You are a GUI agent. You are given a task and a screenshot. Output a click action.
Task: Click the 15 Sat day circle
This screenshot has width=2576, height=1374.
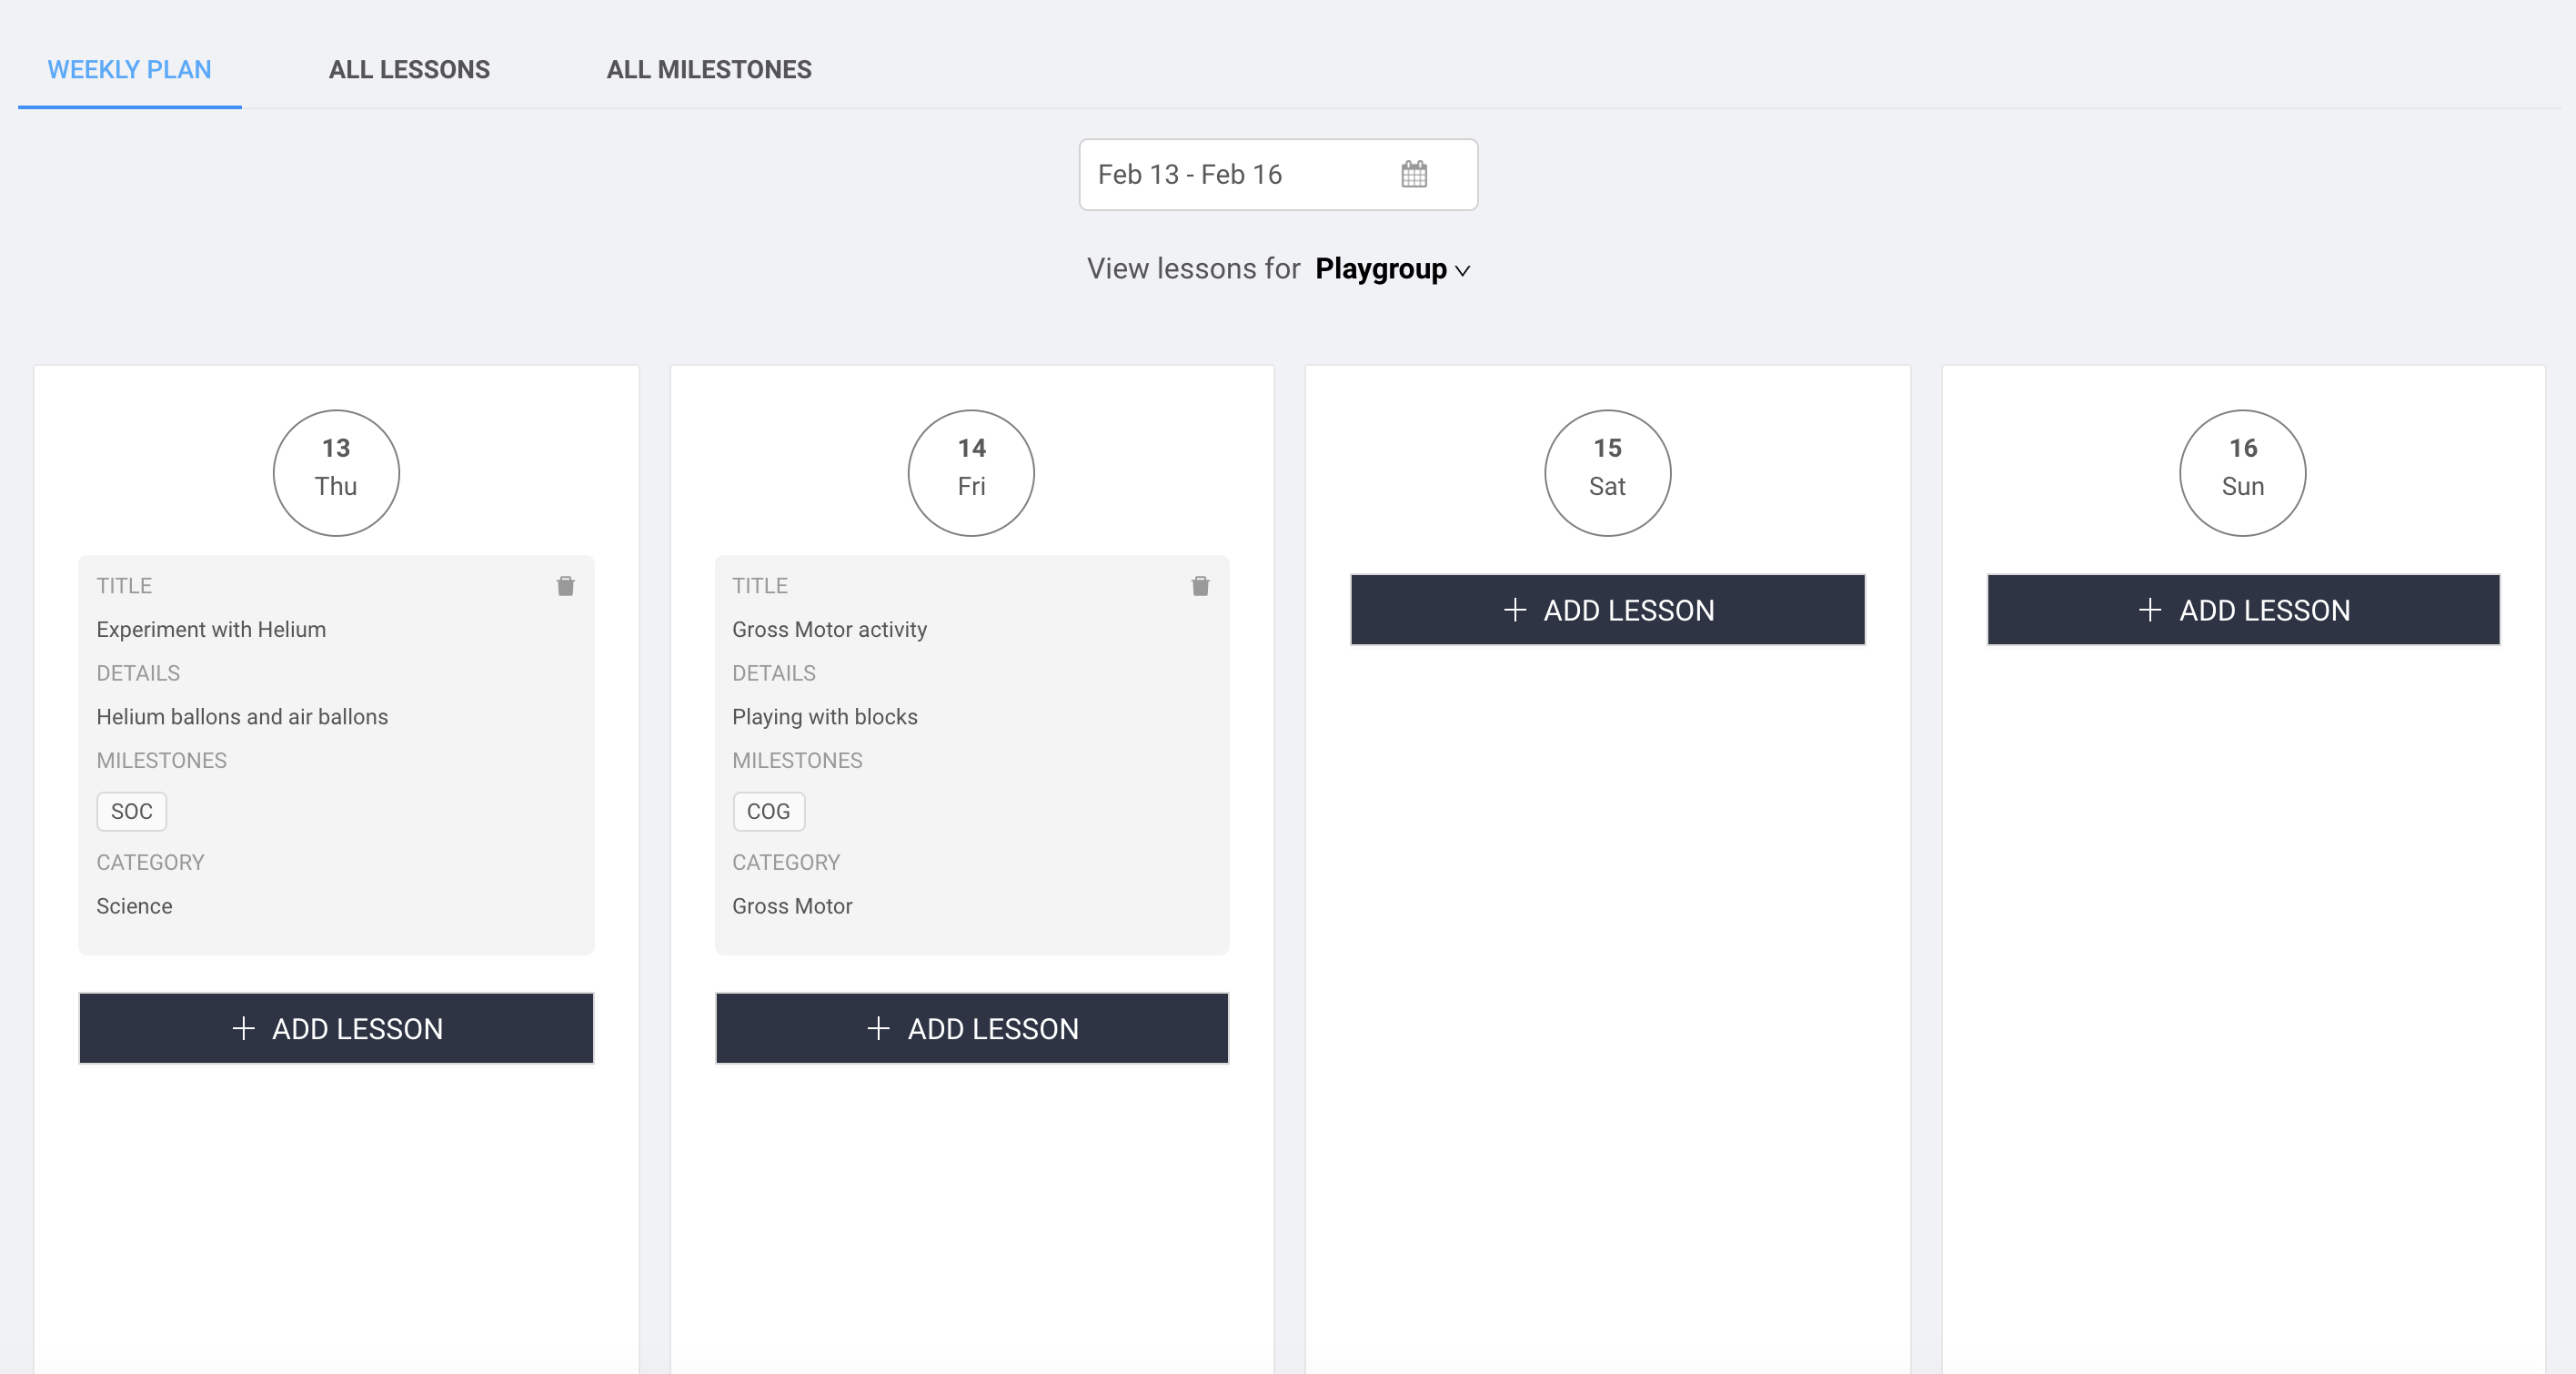pyautogui.click(x=1607, y=473)
